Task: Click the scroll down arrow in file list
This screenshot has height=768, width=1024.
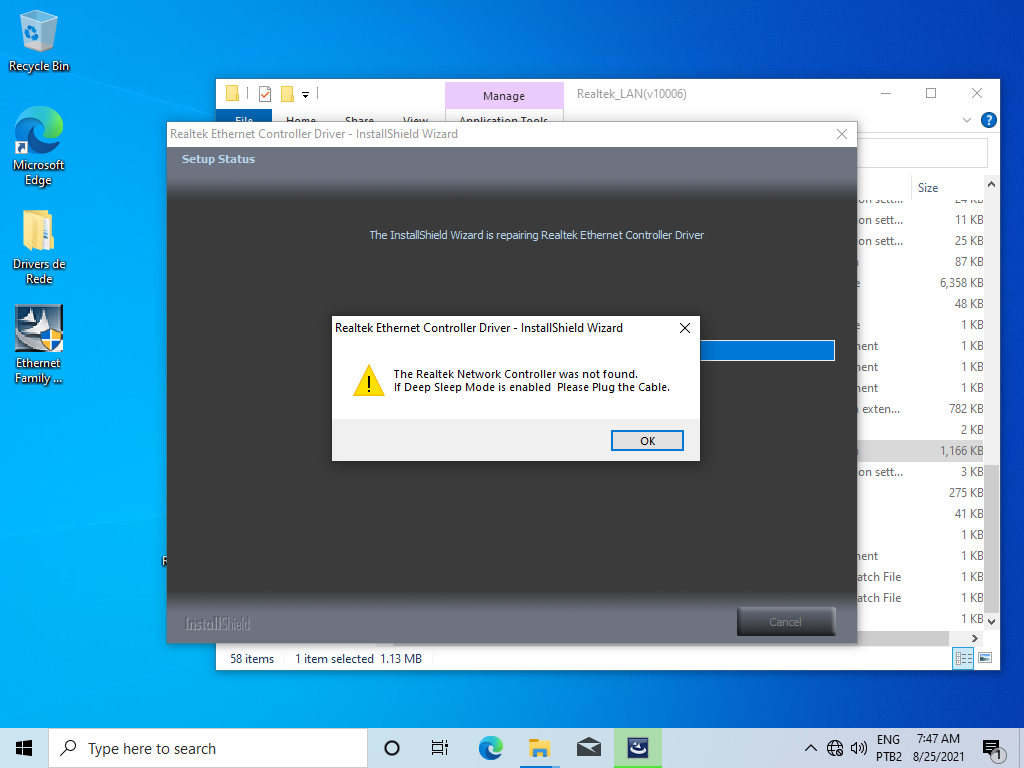Action: click(x=991, y=622)
